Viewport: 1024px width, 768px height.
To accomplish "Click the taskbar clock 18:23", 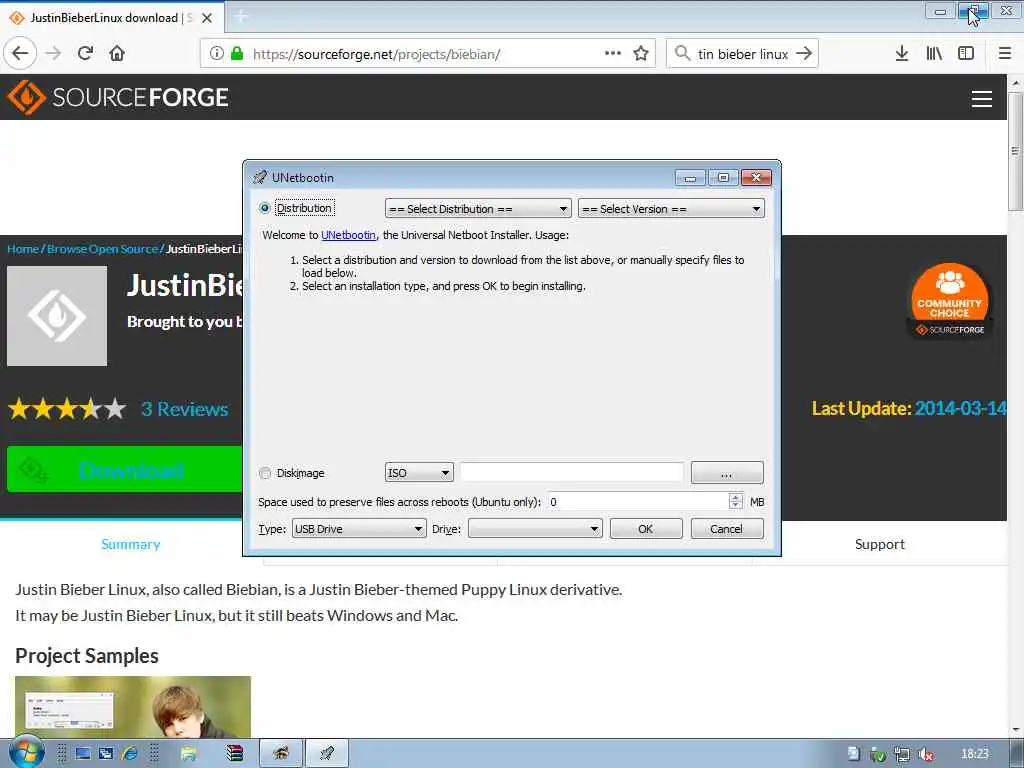I will [x=975, y=754].
